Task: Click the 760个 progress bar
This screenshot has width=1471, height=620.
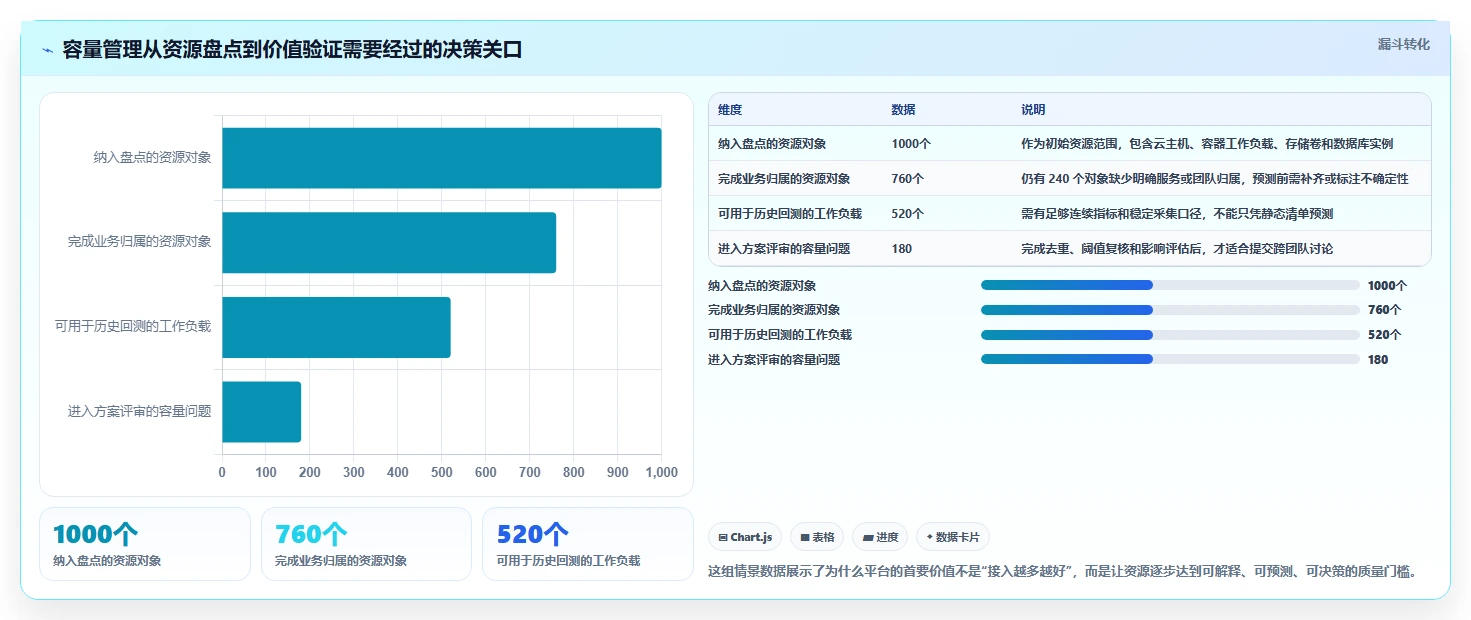Action: 1170,310
